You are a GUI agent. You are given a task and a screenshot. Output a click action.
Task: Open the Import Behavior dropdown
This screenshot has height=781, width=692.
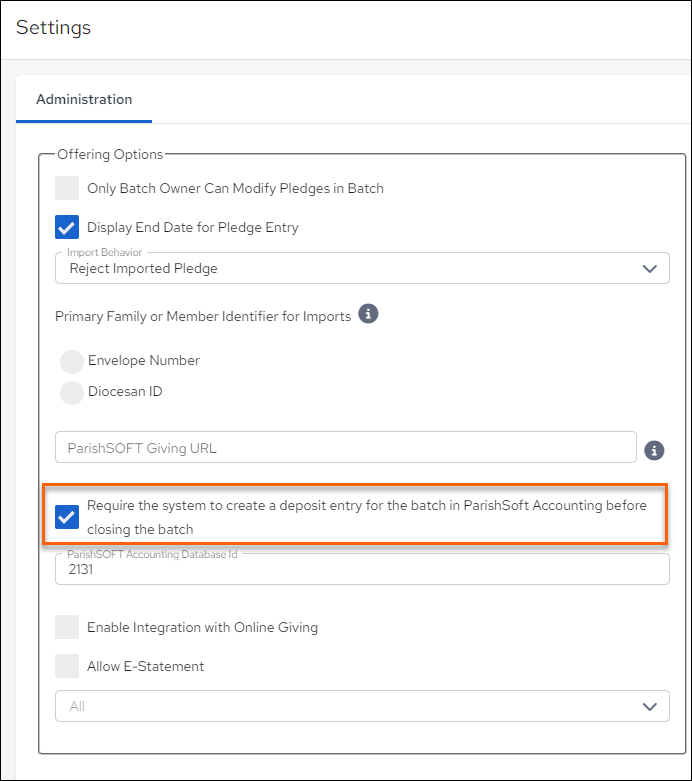pos(362,268)
